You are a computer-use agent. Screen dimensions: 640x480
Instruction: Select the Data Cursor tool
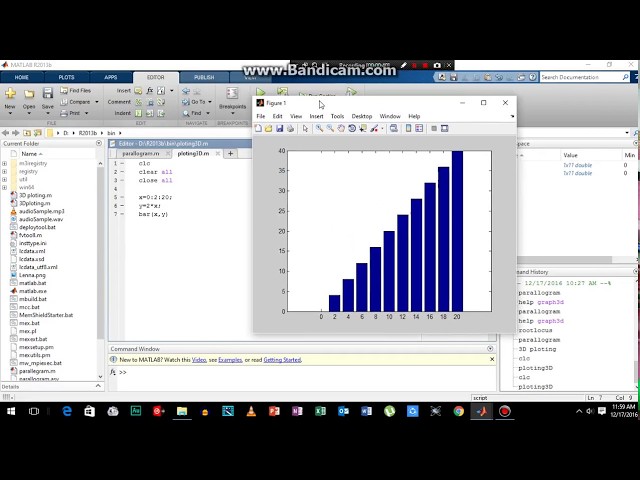[x=362, y=129]
